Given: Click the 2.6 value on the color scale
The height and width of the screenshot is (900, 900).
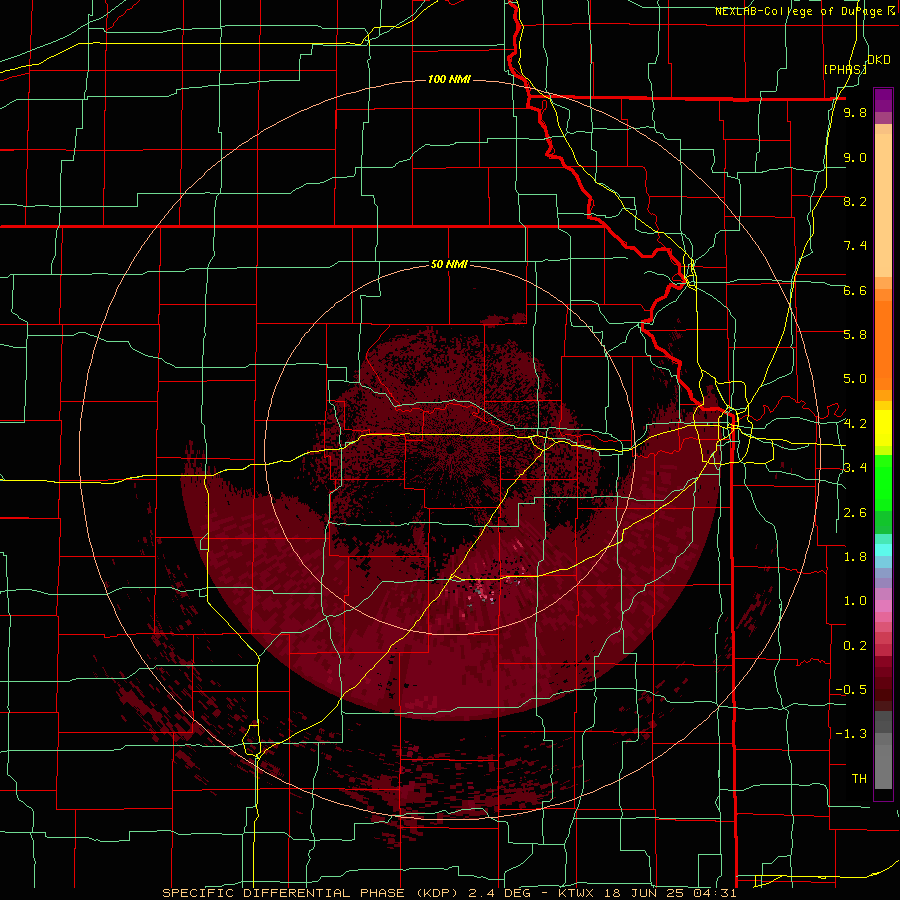Looking at the screenshot, I should (855, 513).
